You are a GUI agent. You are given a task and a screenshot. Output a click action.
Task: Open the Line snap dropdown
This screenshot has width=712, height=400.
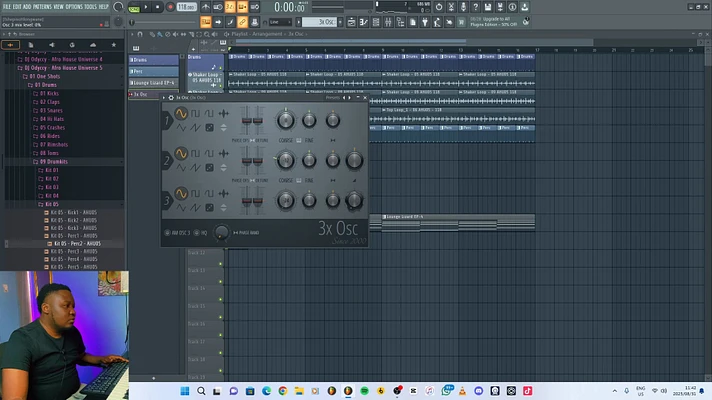[x=280, y=22]
